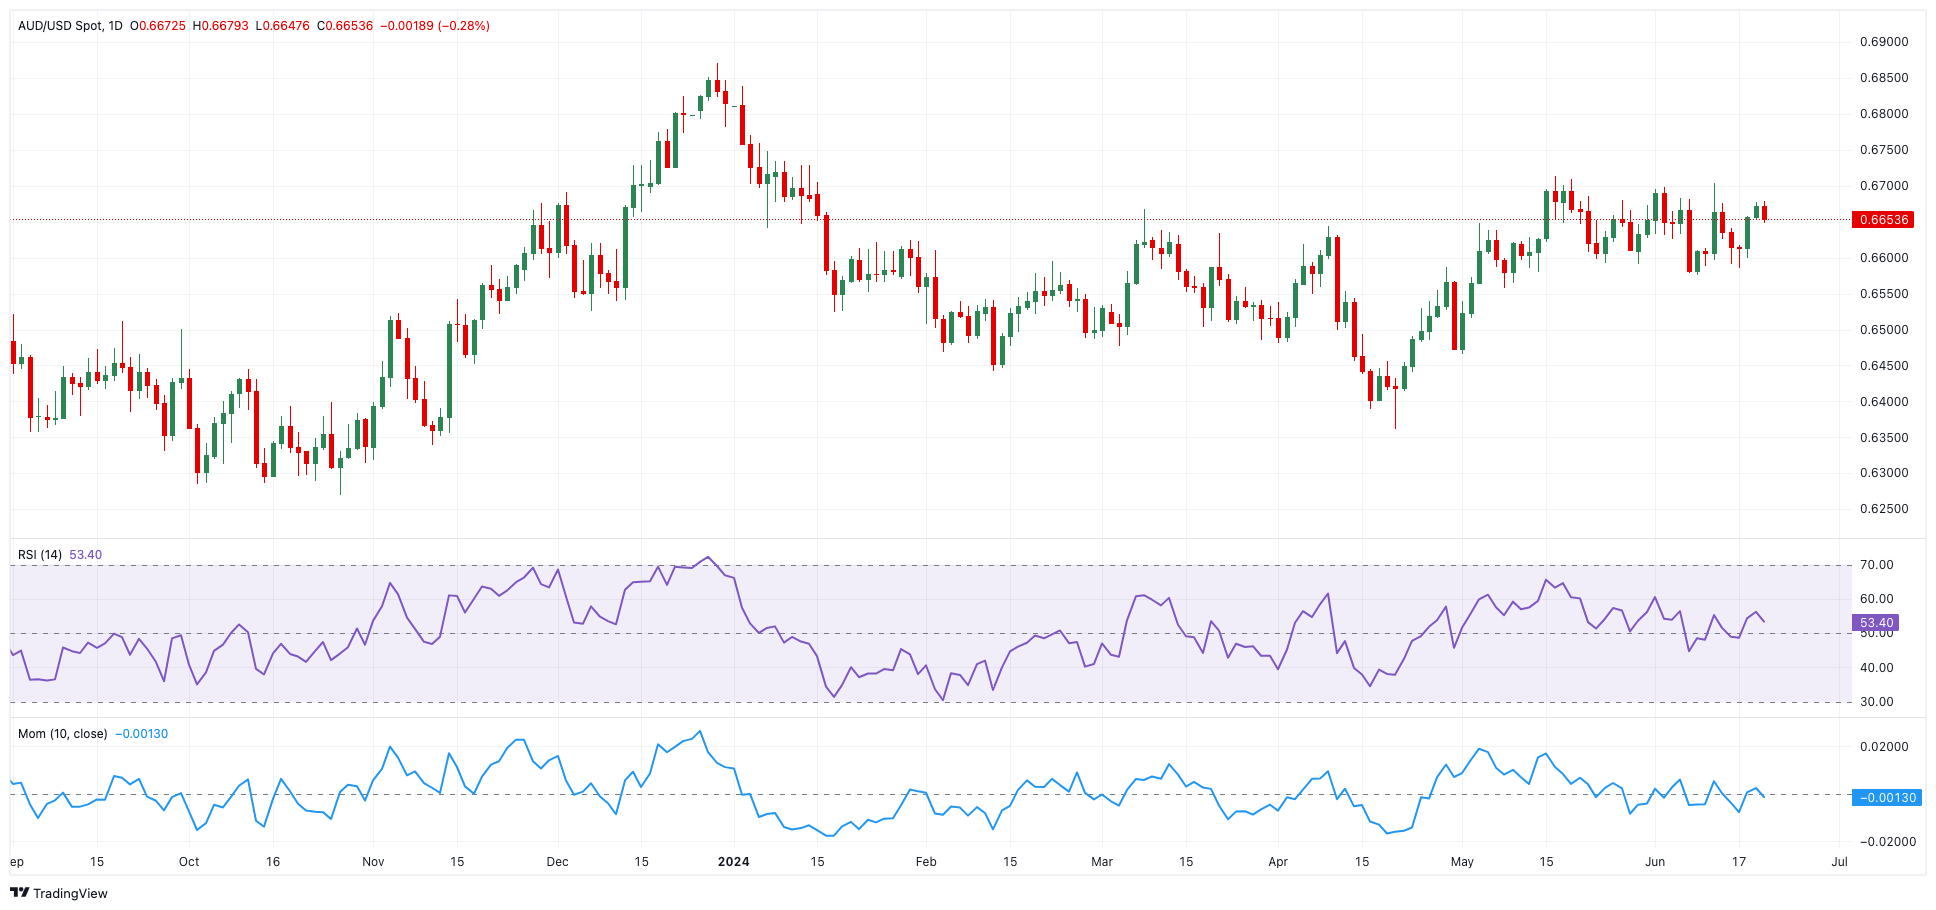Click the Oct label on the time axis
The height and width of the screenshot is (910, 1936).
pos(189,862)
